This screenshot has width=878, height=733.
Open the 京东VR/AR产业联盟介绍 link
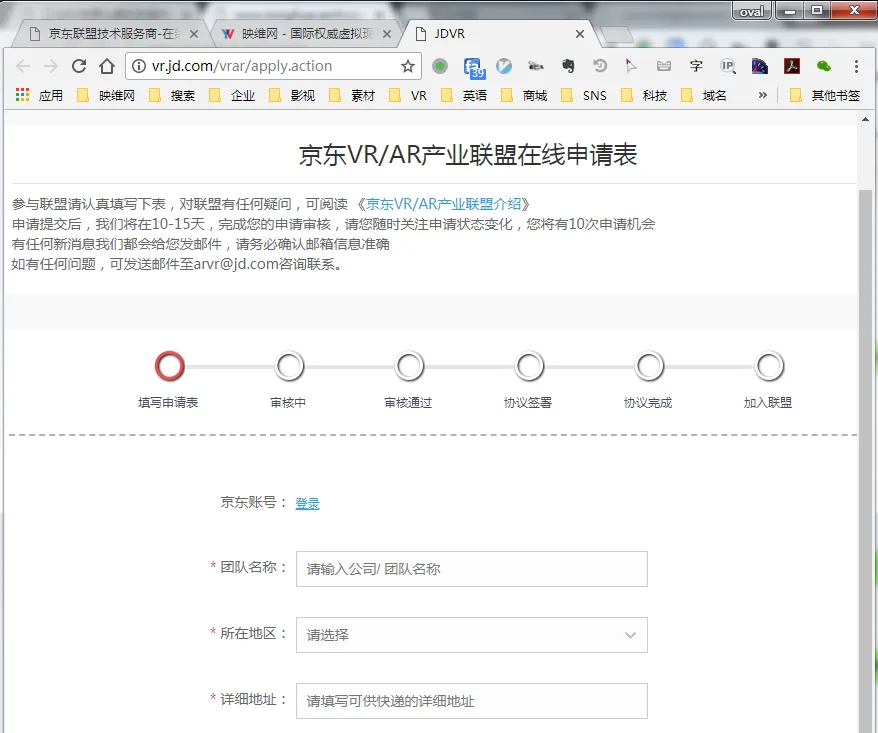443,204
